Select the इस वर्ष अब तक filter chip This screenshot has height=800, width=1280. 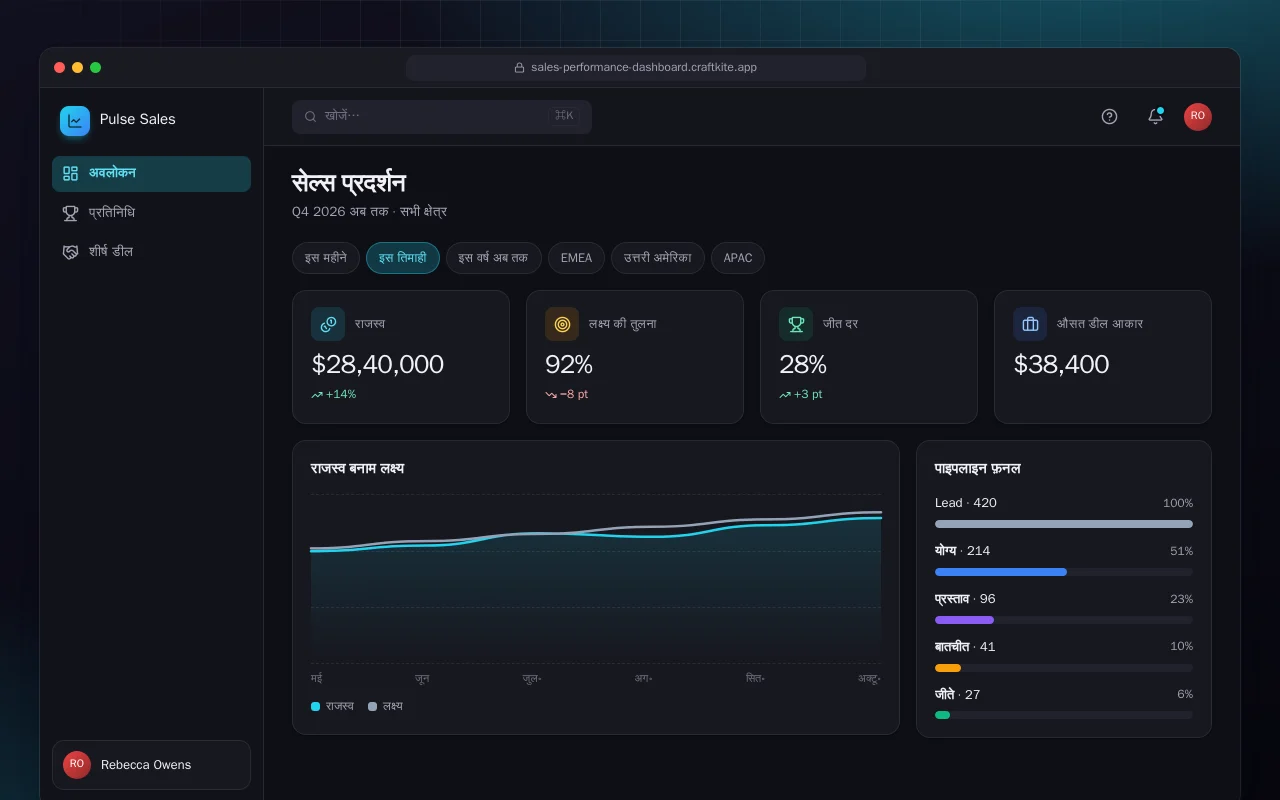(494, 258)
